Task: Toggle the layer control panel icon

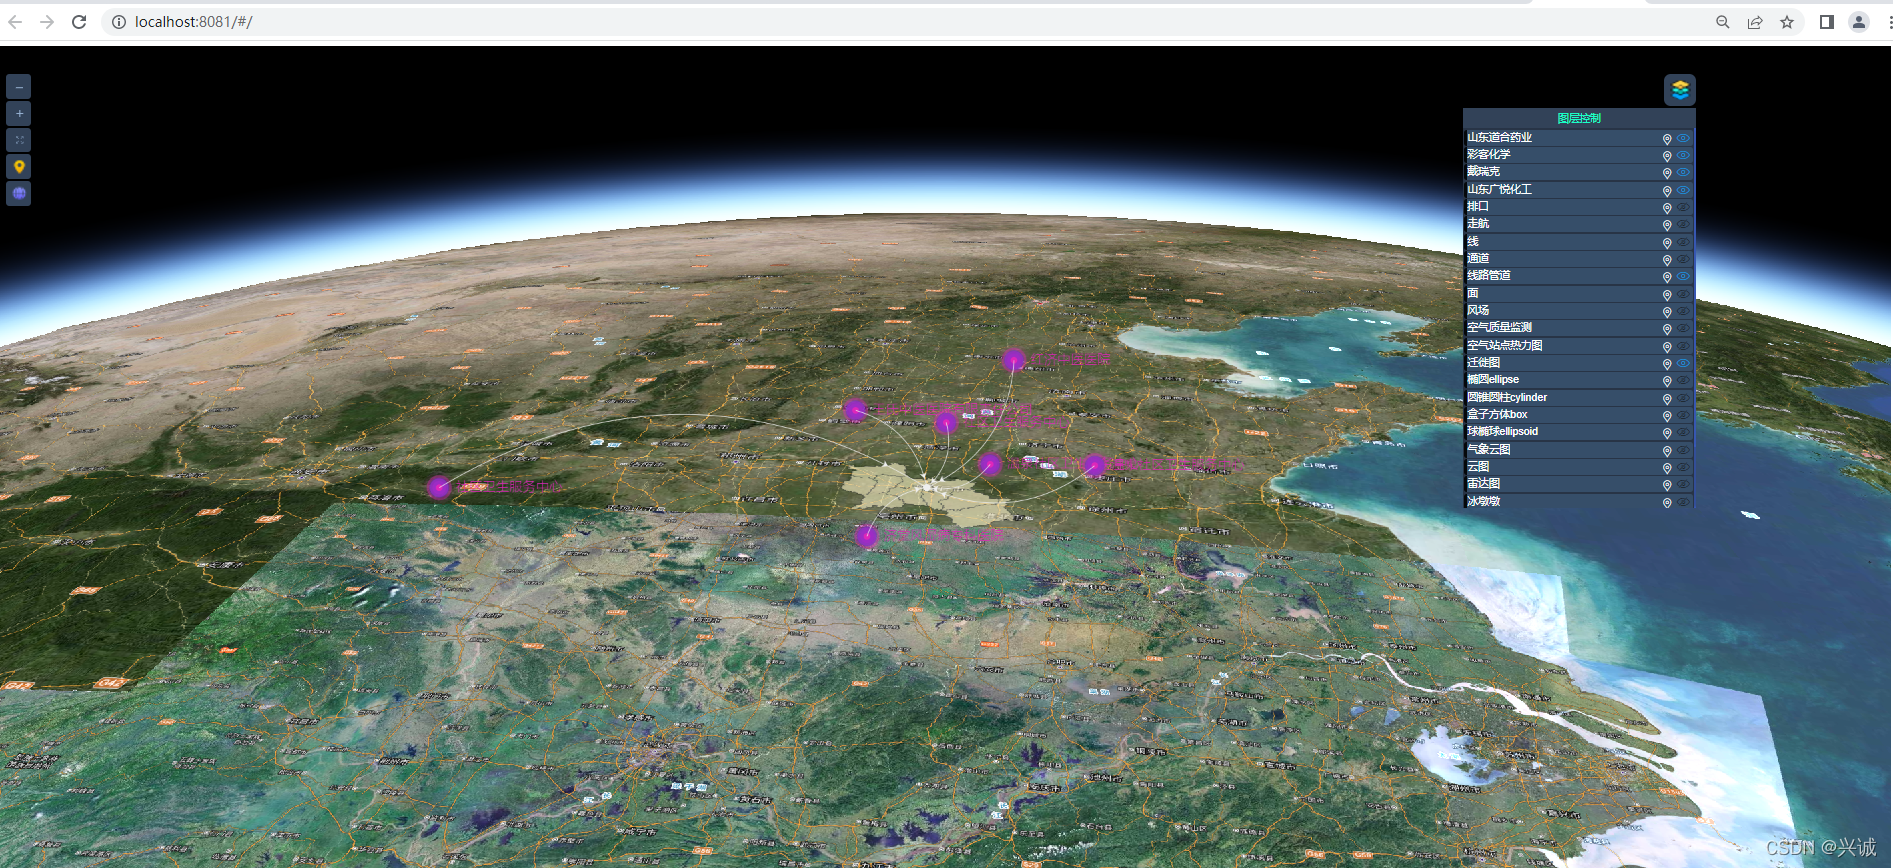Action: pyautogui.click(x=1680, y=90)
